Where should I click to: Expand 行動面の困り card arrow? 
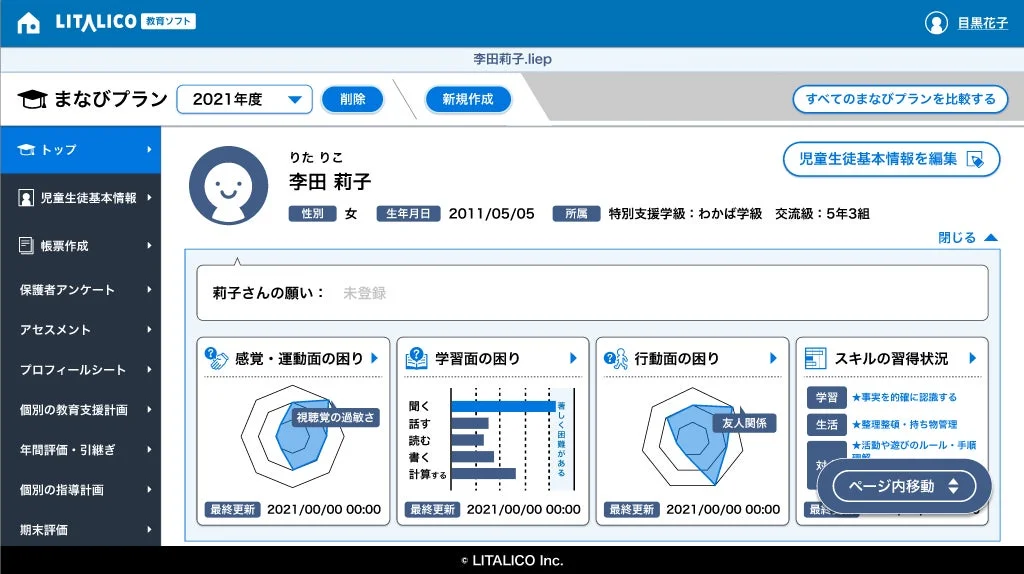tap(773, 358)
